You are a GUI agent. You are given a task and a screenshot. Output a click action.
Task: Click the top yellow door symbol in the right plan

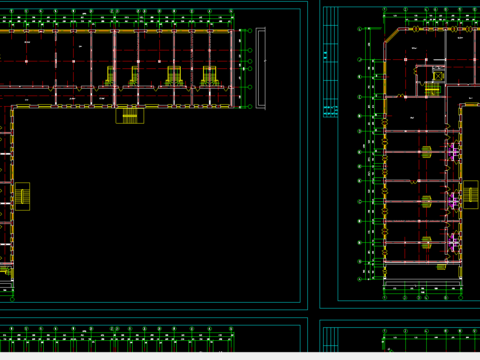click(x=427, y=152)
